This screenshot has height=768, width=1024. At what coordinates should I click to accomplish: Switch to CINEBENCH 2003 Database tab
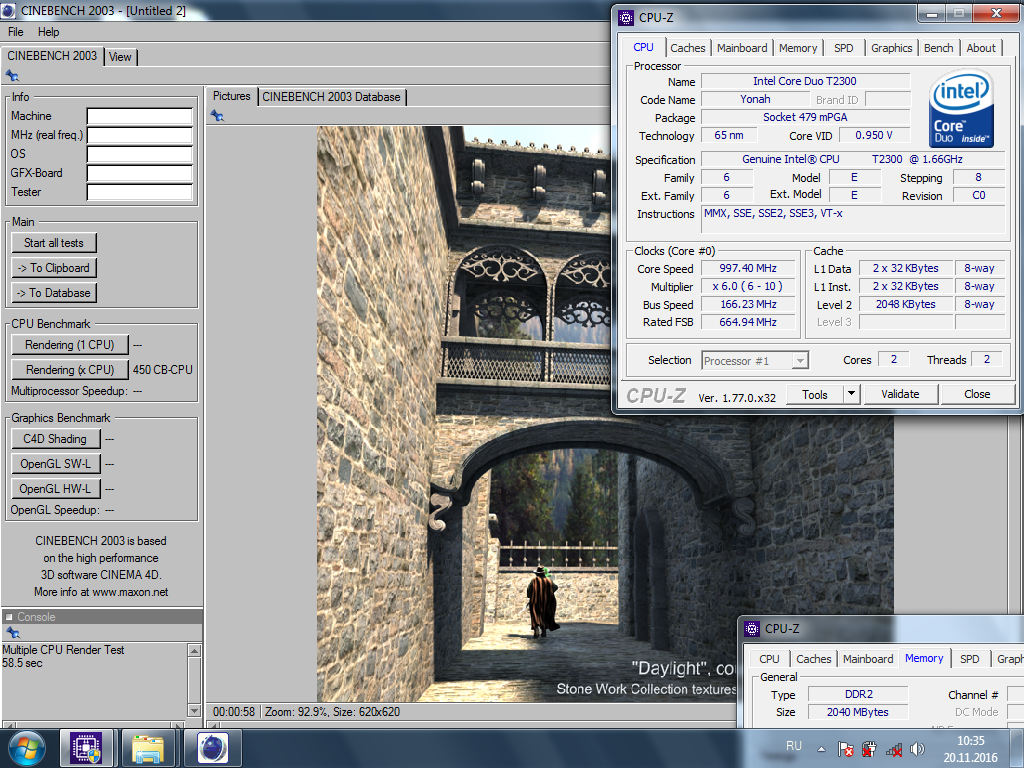tap(331, 97)
